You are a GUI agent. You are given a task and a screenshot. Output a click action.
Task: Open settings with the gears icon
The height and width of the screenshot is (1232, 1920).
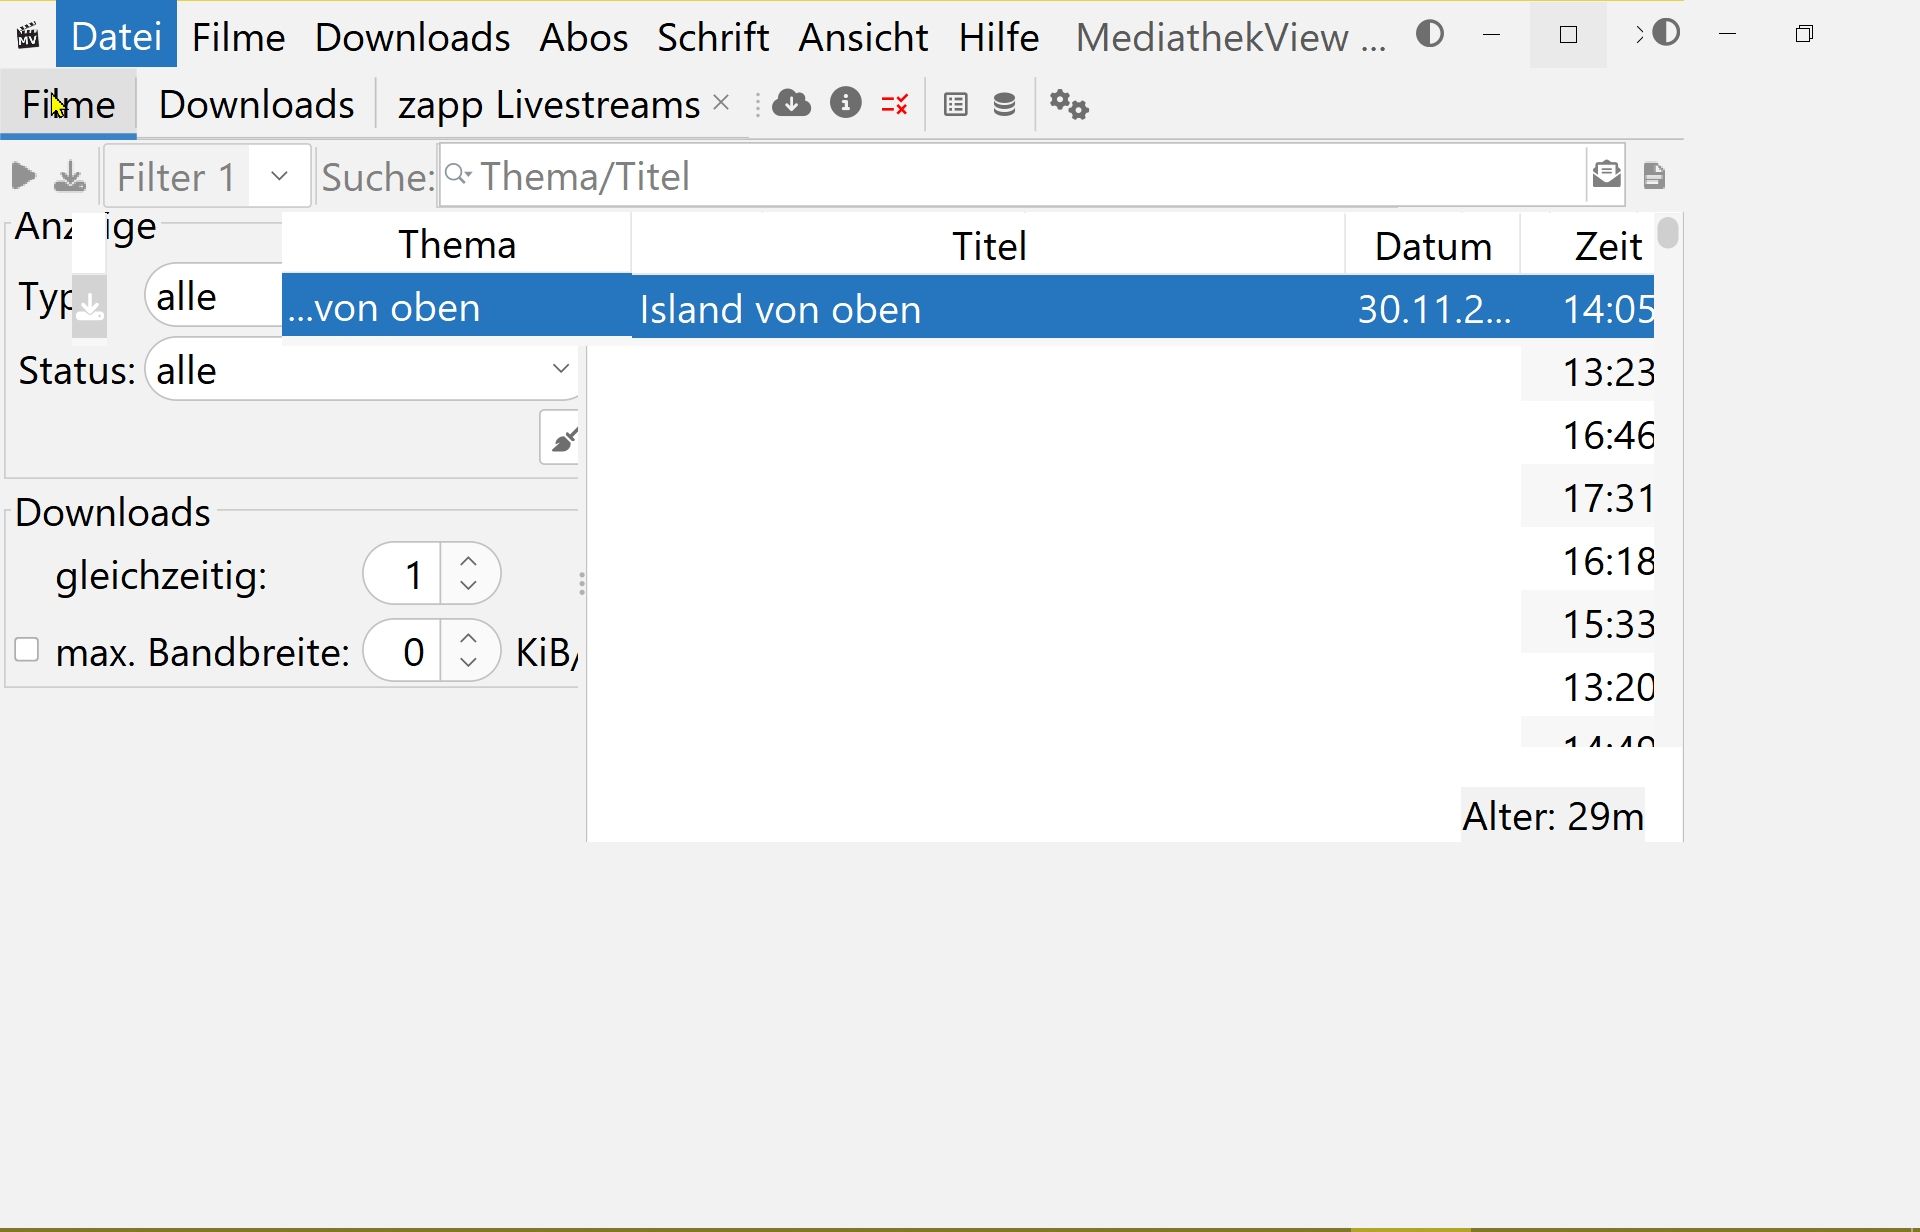[x=1068, y=104]
